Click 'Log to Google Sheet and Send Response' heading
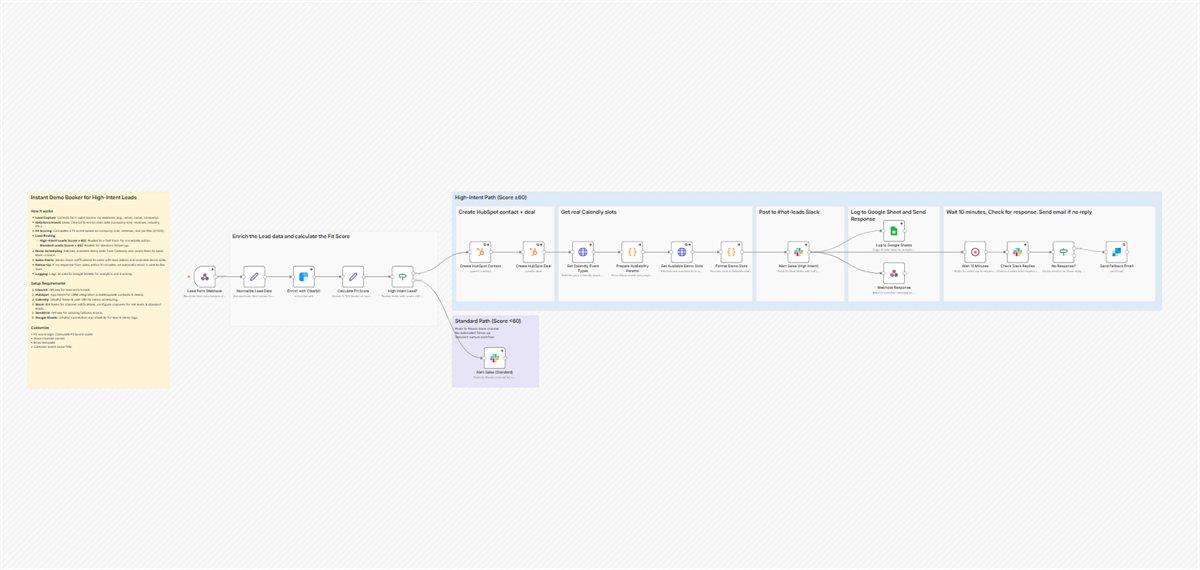1200x570 pixels. point(888,215)
